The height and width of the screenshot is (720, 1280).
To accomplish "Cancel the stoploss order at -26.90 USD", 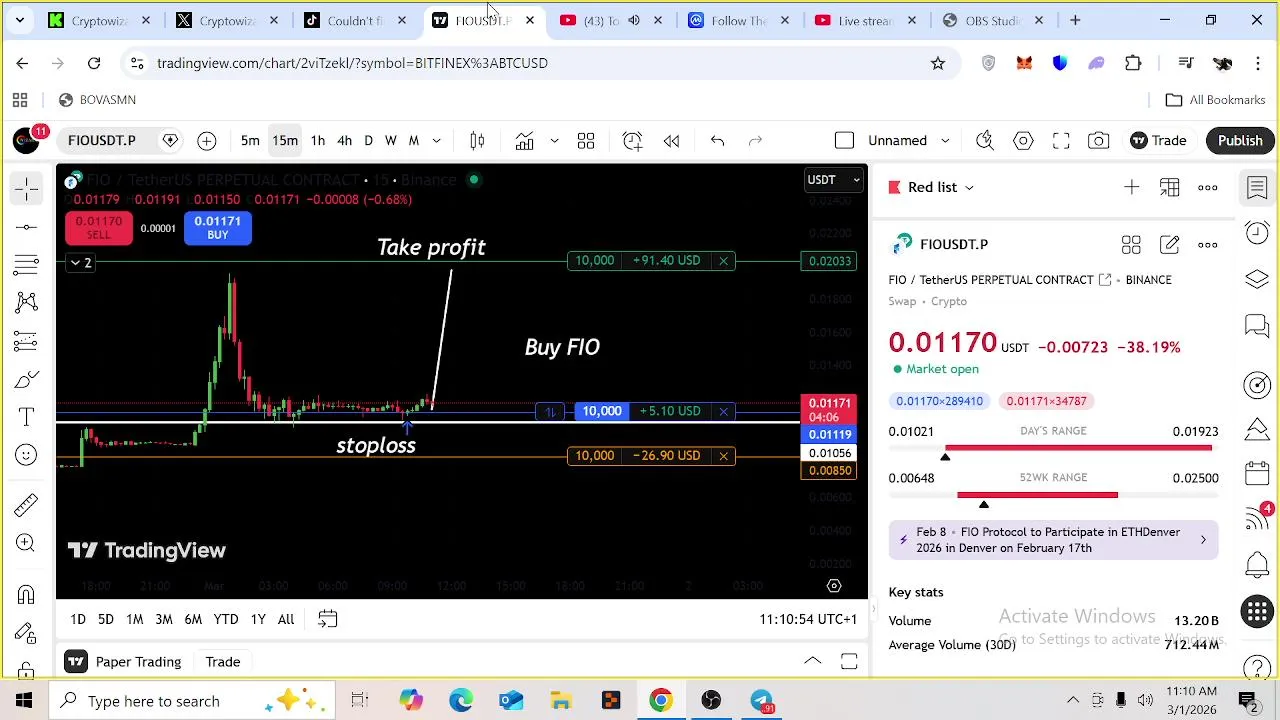I will click(x=723, y=456).
